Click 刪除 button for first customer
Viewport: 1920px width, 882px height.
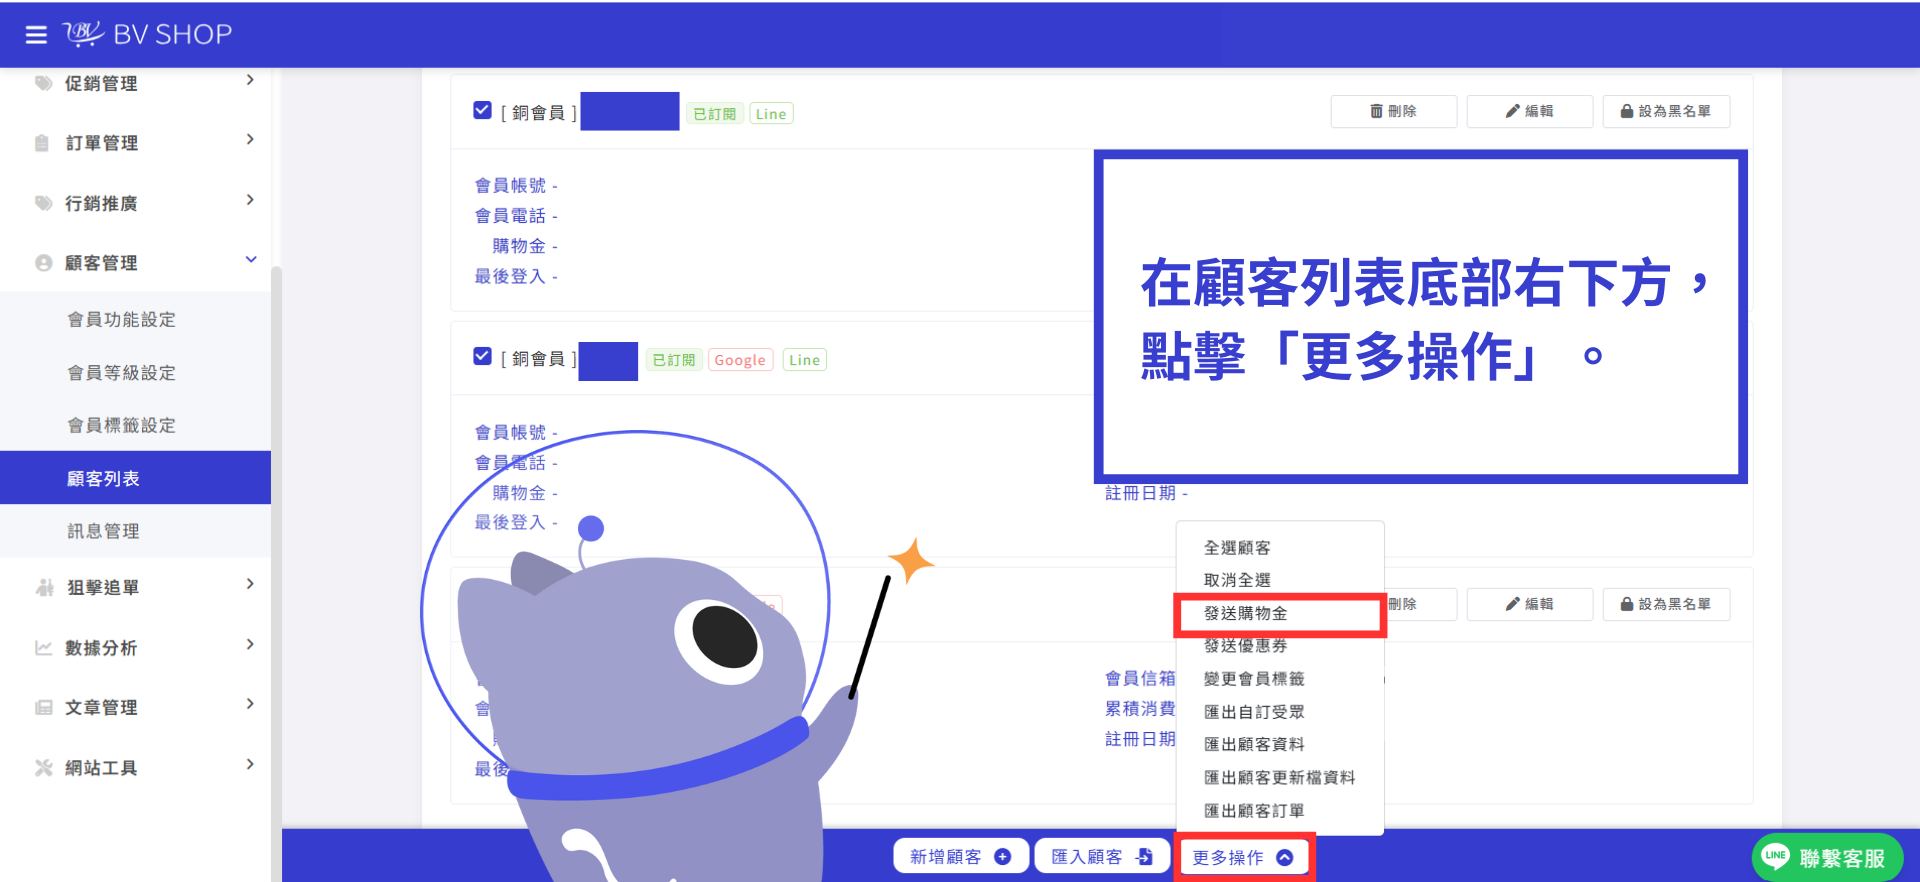point(1393,111)
